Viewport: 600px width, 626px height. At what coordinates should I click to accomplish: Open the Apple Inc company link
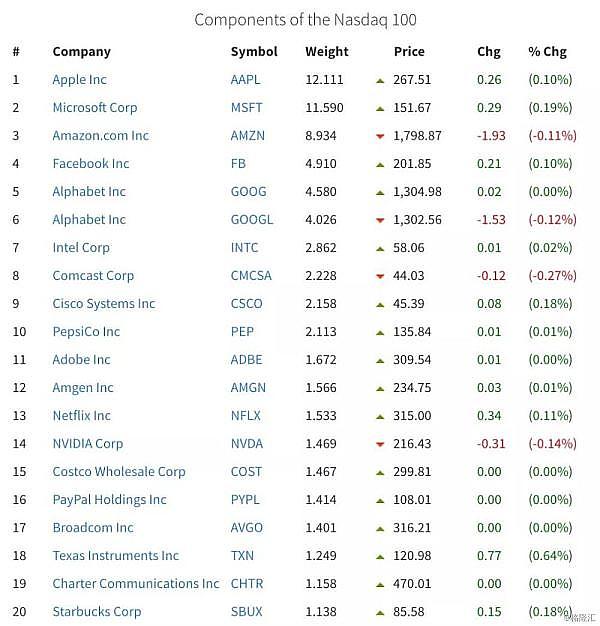click(79, 80)
